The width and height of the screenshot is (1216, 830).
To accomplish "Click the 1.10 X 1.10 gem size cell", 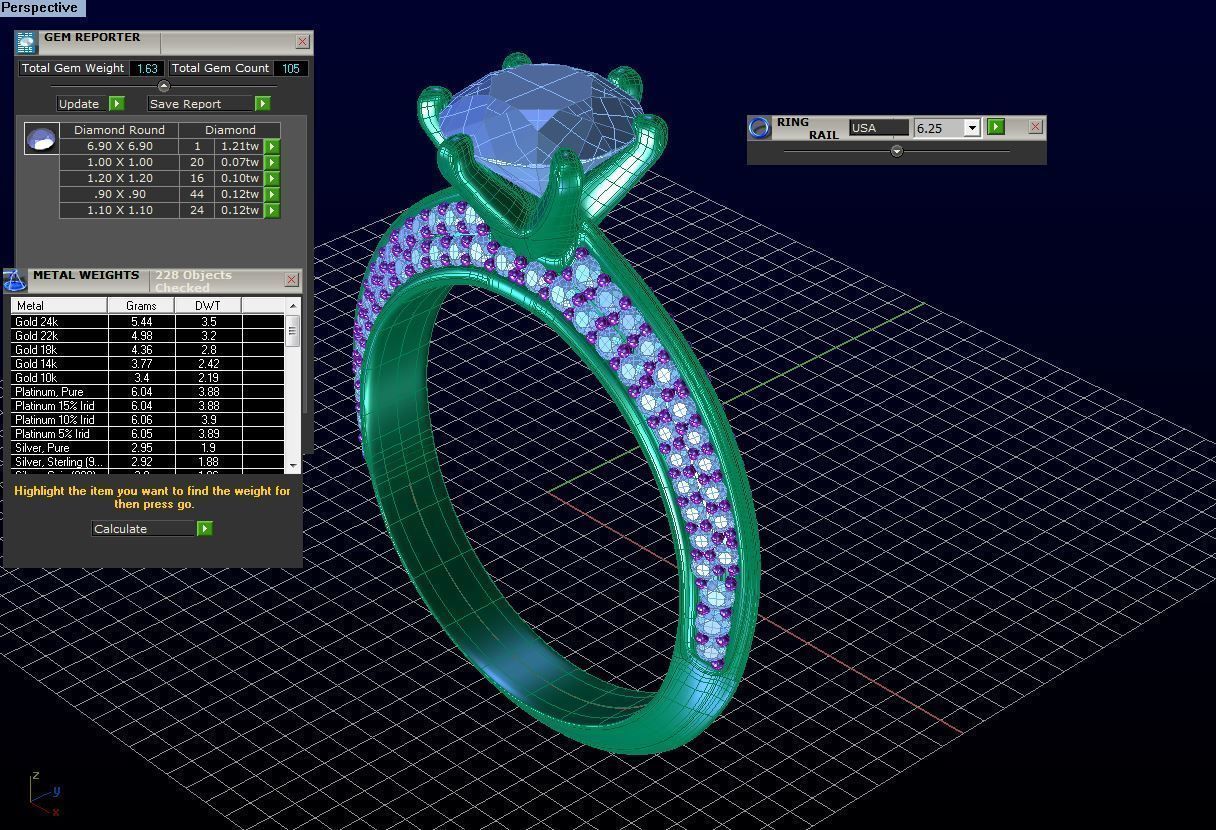I will point(119,210).
